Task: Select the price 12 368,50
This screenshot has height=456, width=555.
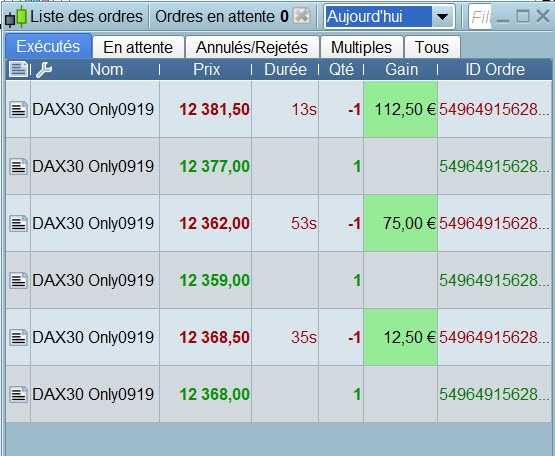Action: click(214, 337)
